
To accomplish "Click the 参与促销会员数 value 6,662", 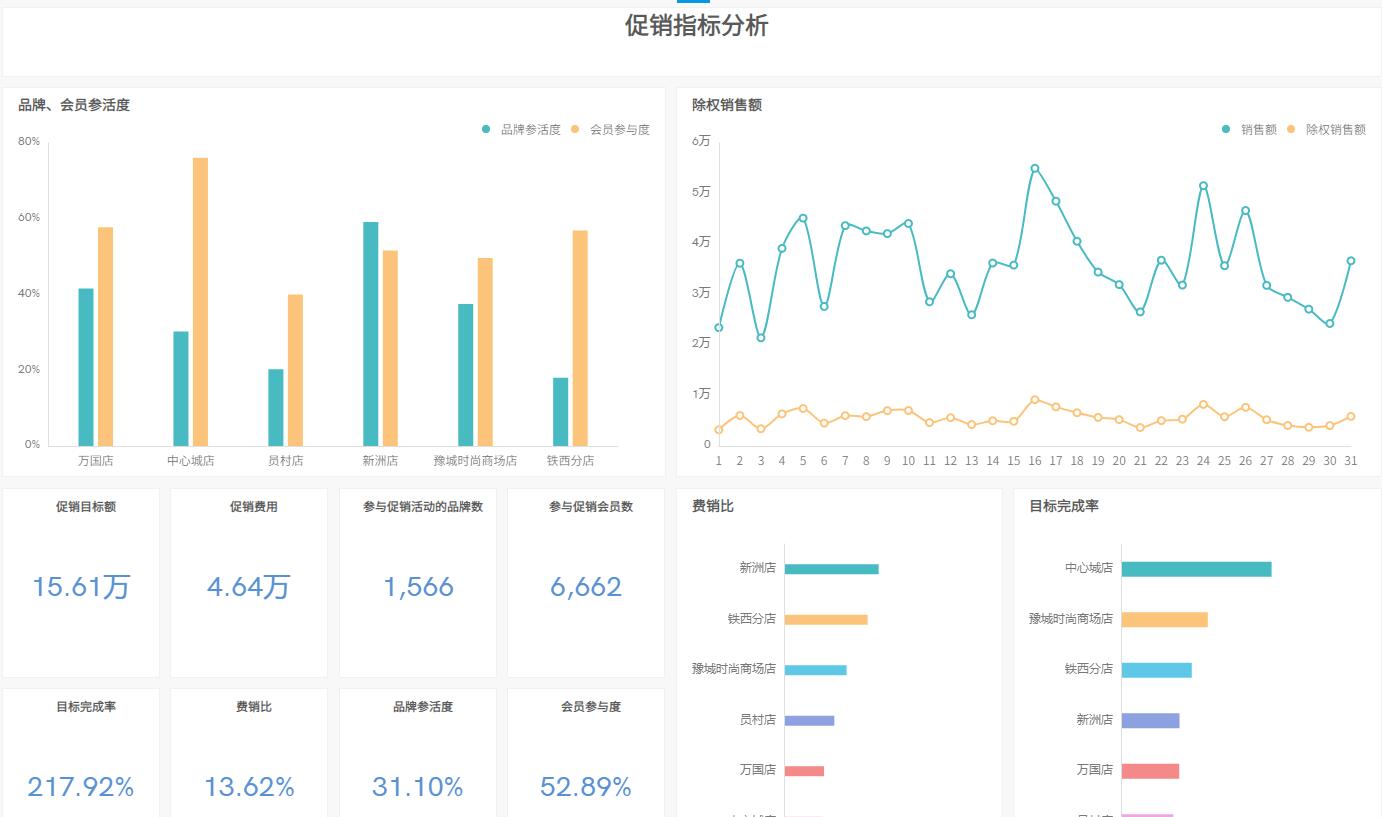I will (x=585, y=587).
